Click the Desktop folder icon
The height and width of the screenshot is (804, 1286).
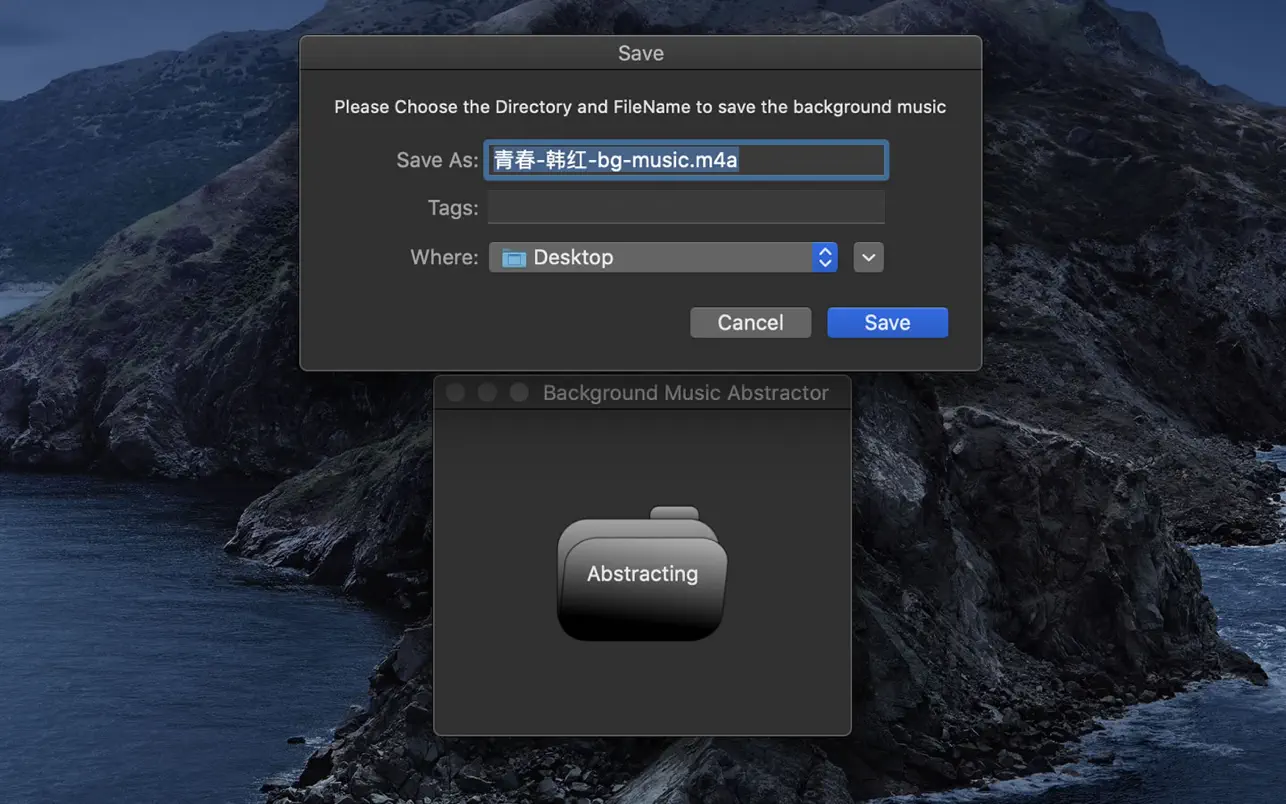point(514,258)
